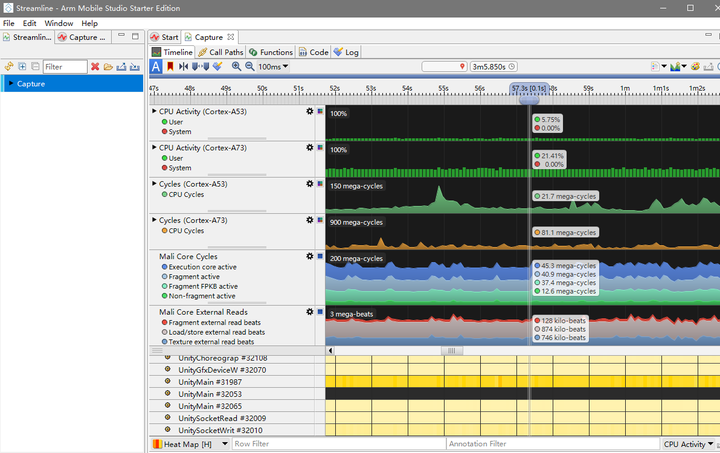Toggle the User series in CPU Activity (Cortex-A53)
This screenshot has height=453, width=720.
[175, 122]
